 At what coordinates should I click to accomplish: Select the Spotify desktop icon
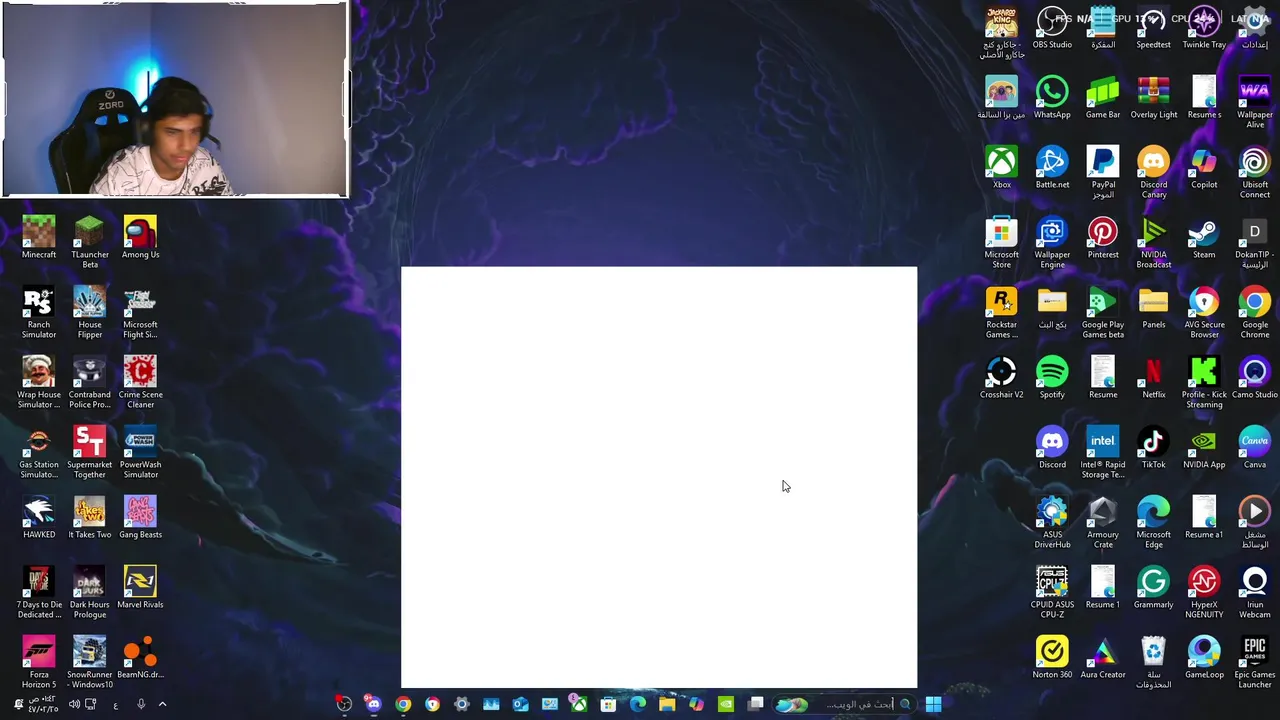point(1052,378)
